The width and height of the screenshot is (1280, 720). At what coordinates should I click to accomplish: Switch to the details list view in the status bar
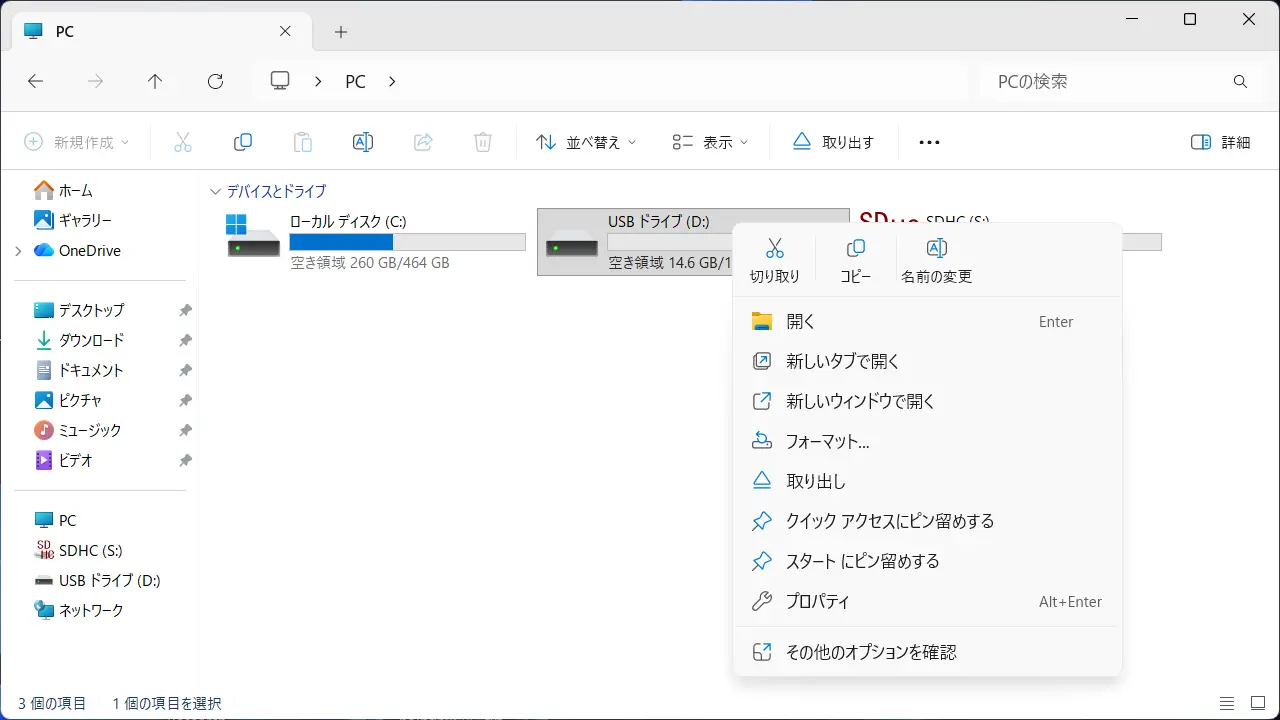click(x=1227, y=704)
